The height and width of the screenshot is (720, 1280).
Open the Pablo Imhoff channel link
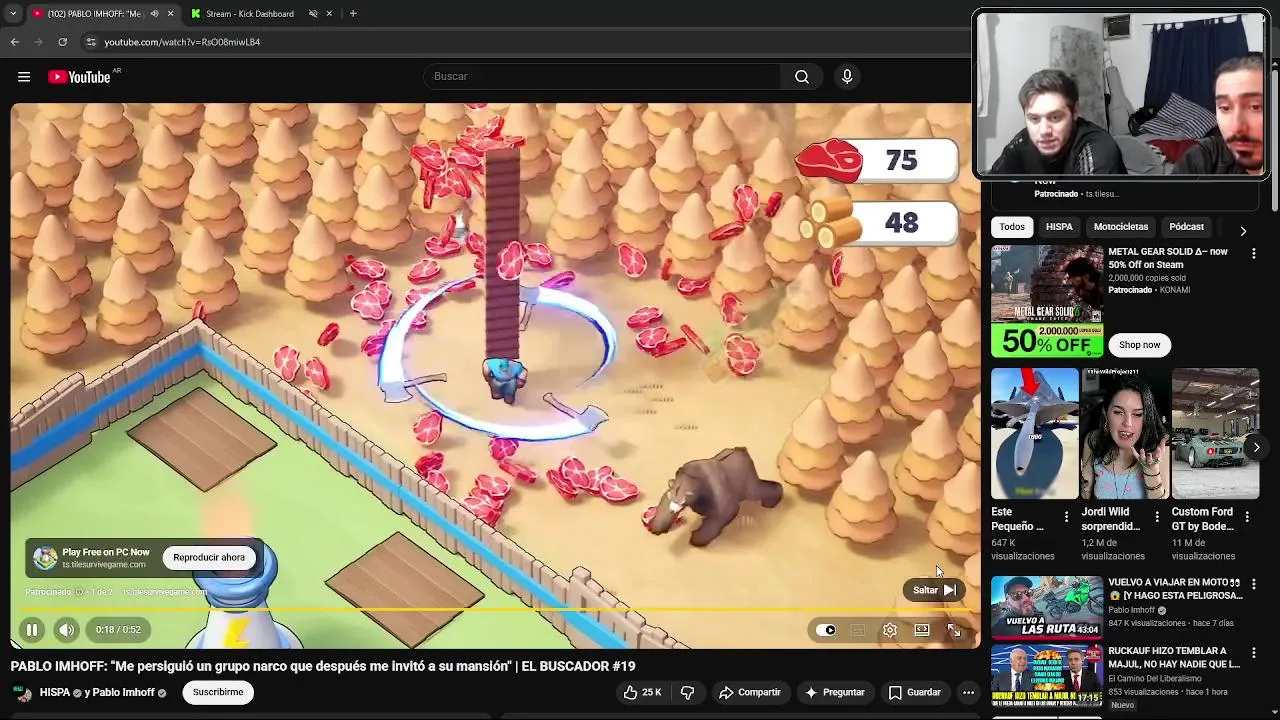(x=123, y=692)
